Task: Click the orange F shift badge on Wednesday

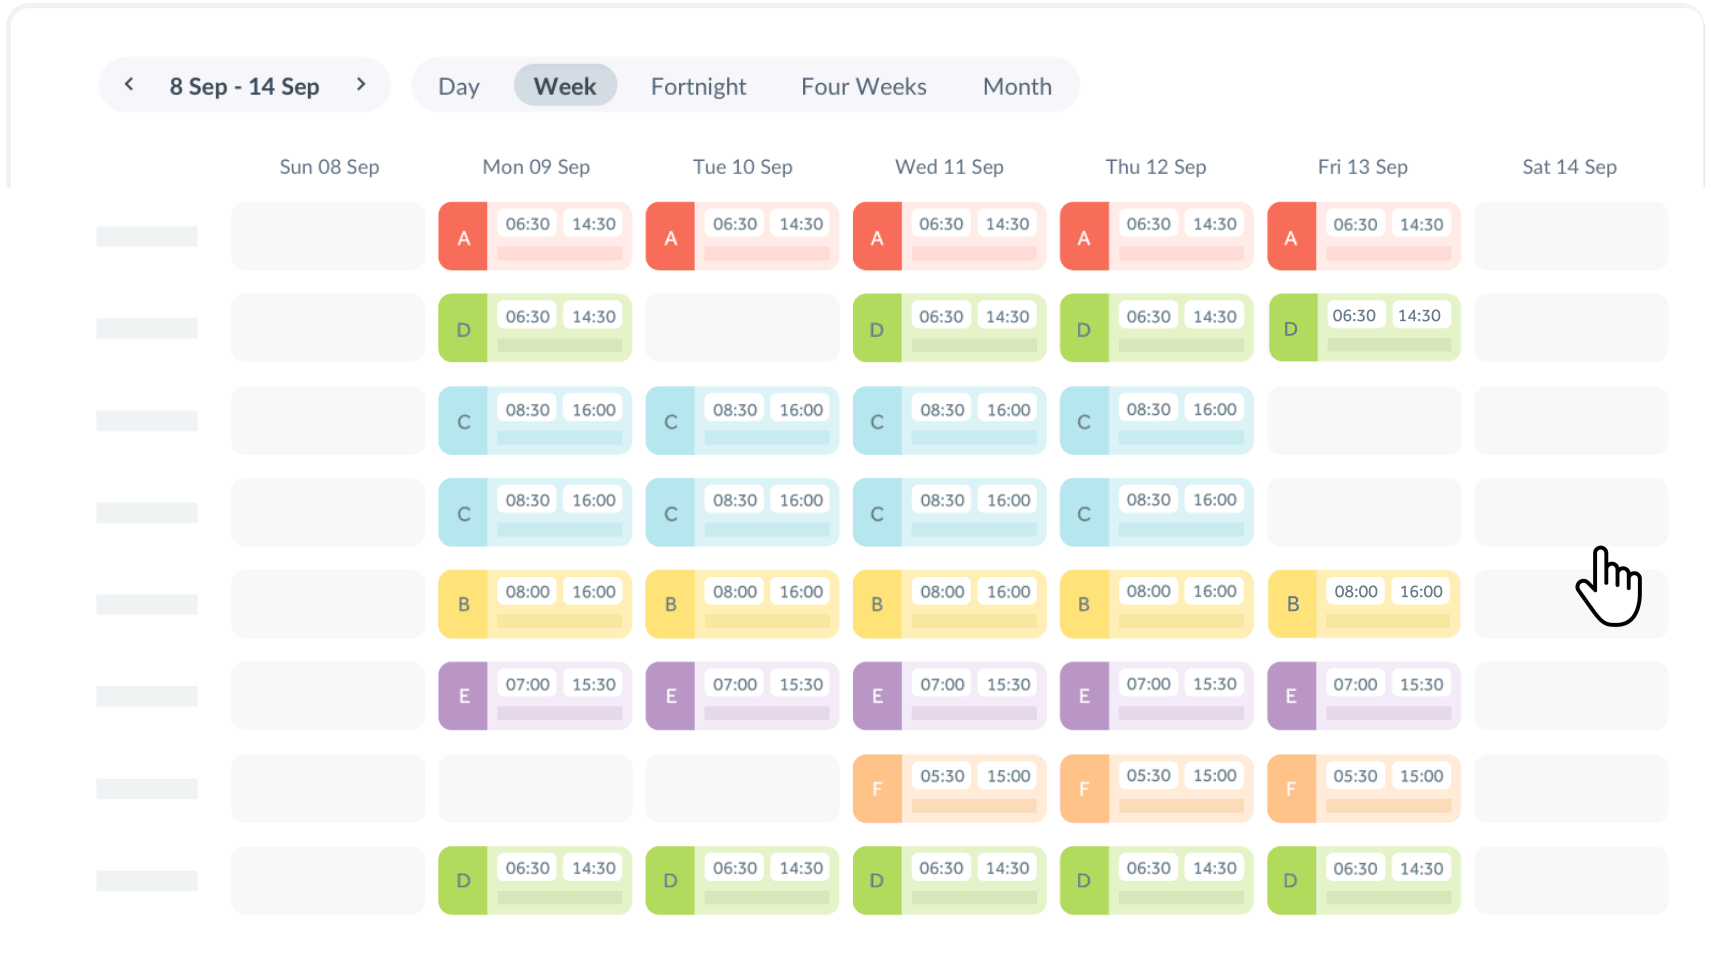Action: (x=877, y=788)
